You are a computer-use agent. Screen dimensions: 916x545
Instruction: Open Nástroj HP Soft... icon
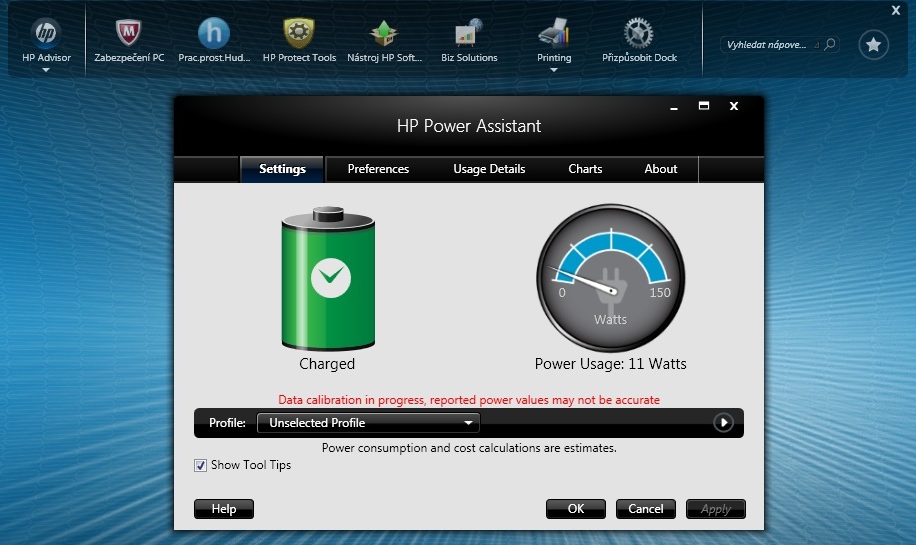[384, 33]
